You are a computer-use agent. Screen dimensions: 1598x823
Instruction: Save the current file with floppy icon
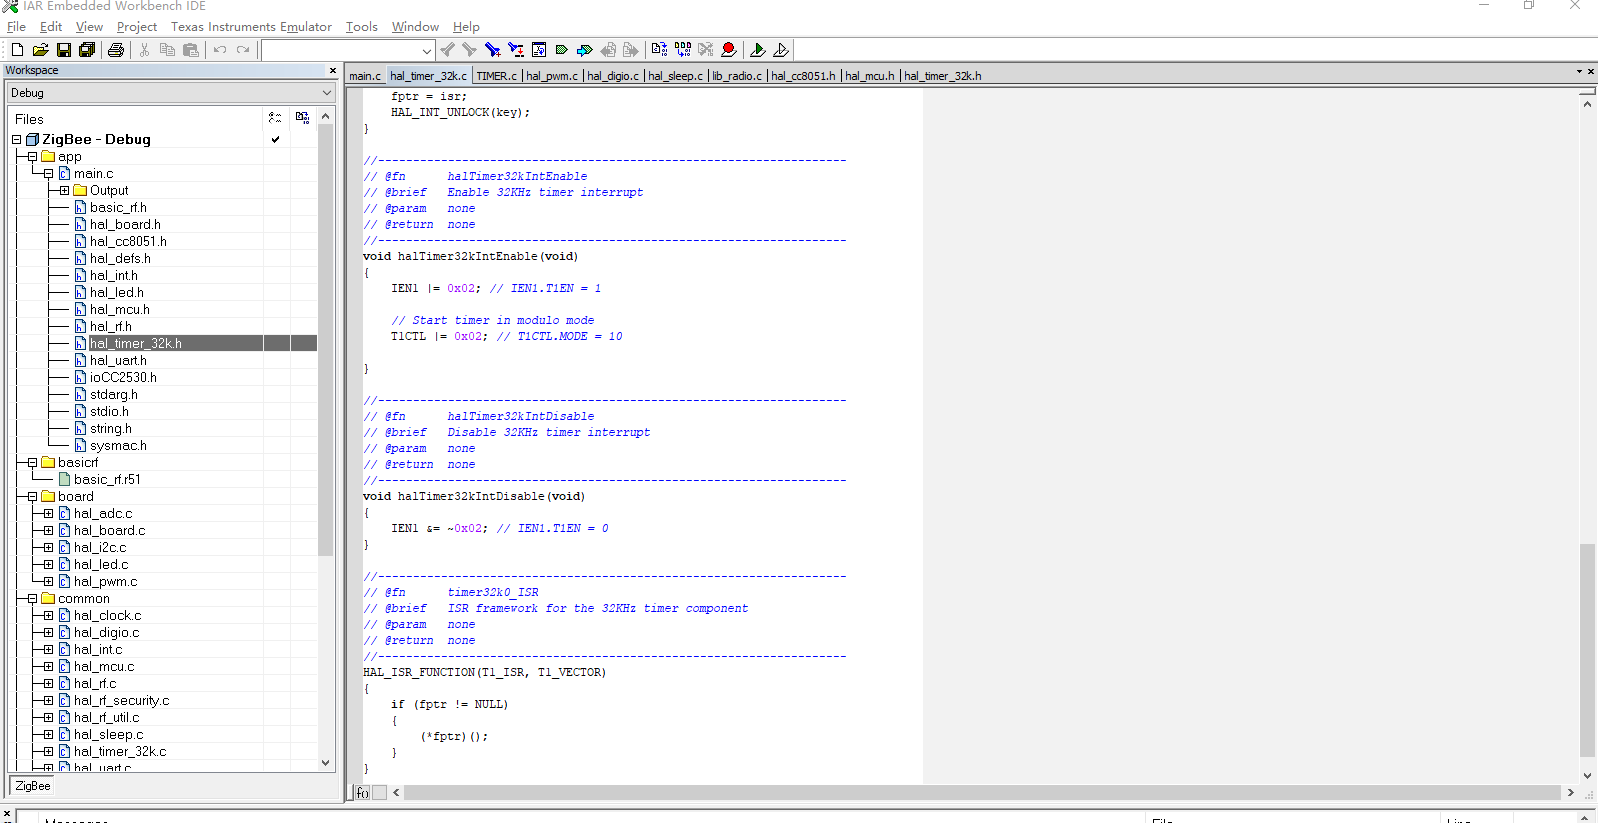point(64,50)
